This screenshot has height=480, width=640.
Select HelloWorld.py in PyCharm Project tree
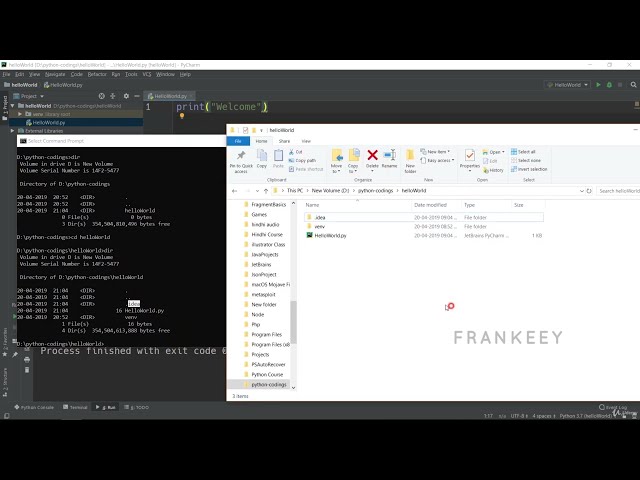[49, 122]
